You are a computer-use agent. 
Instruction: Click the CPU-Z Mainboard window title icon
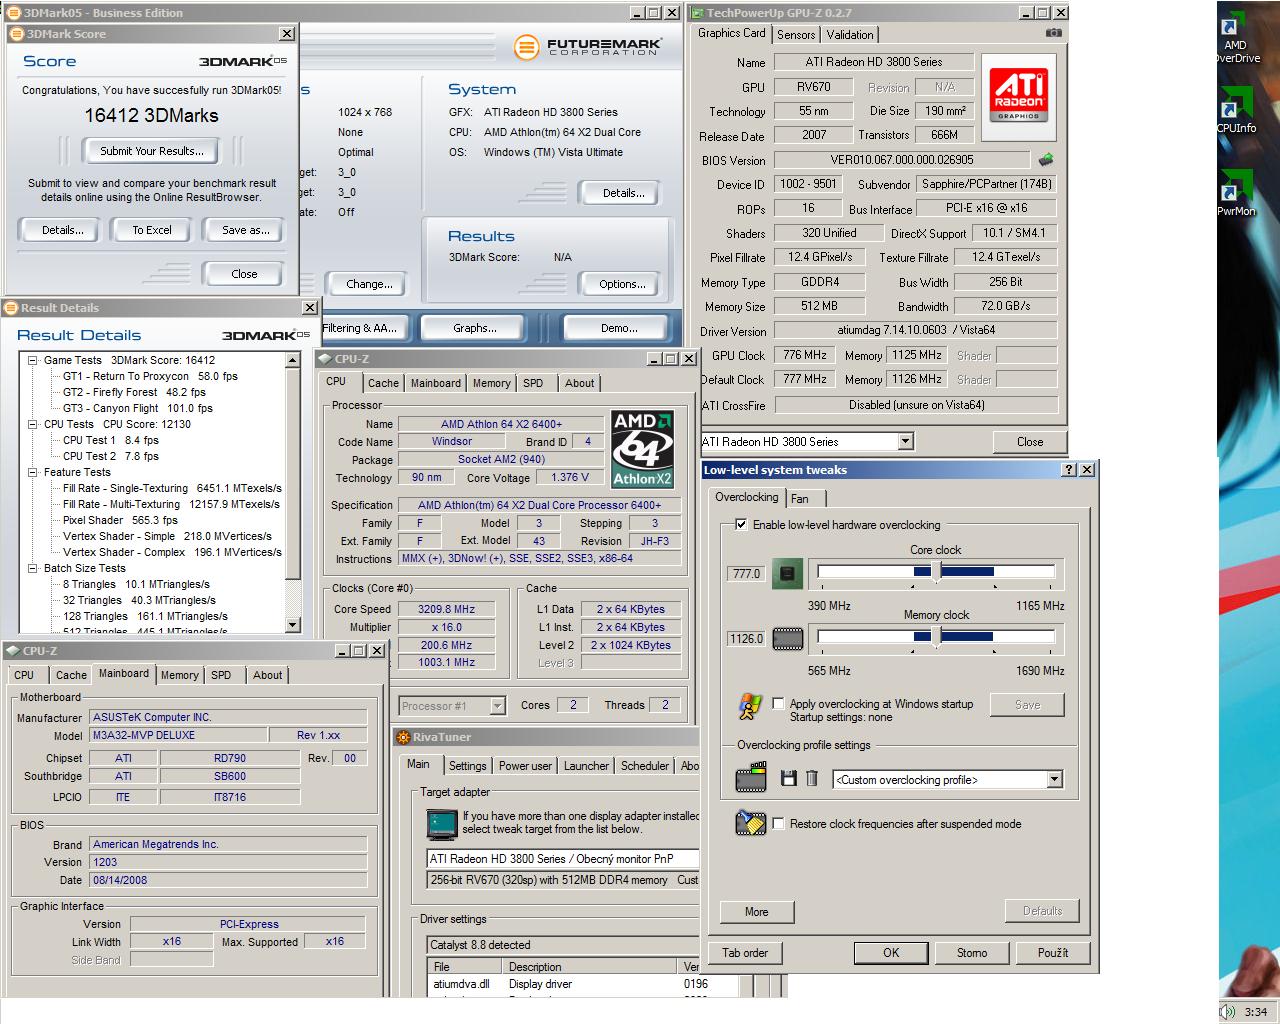11,651
